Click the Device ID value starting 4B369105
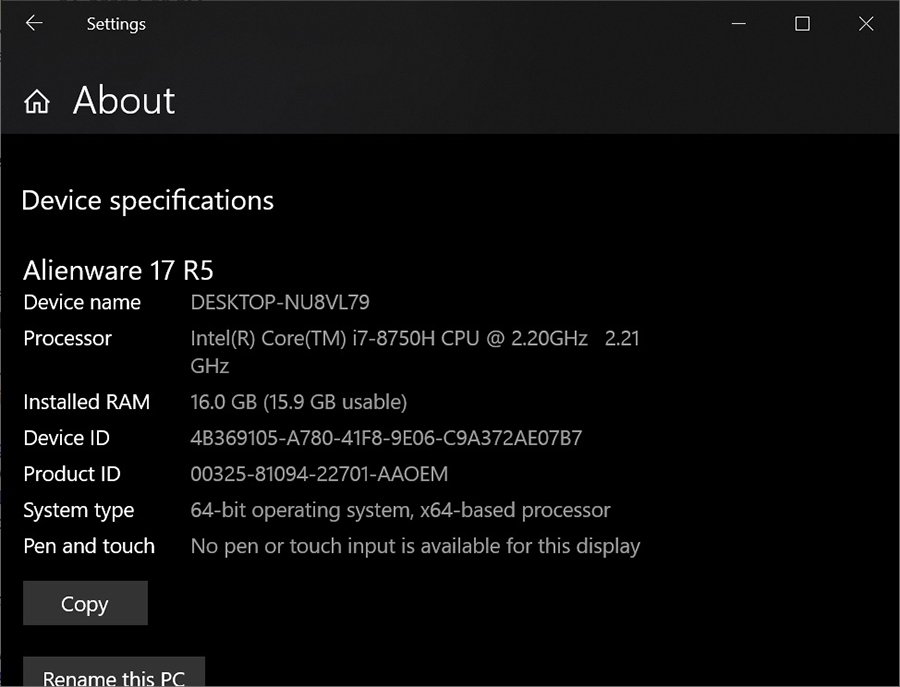Image resolution: width=900 pixels, height=687 pixels. [x=386, y=438]
